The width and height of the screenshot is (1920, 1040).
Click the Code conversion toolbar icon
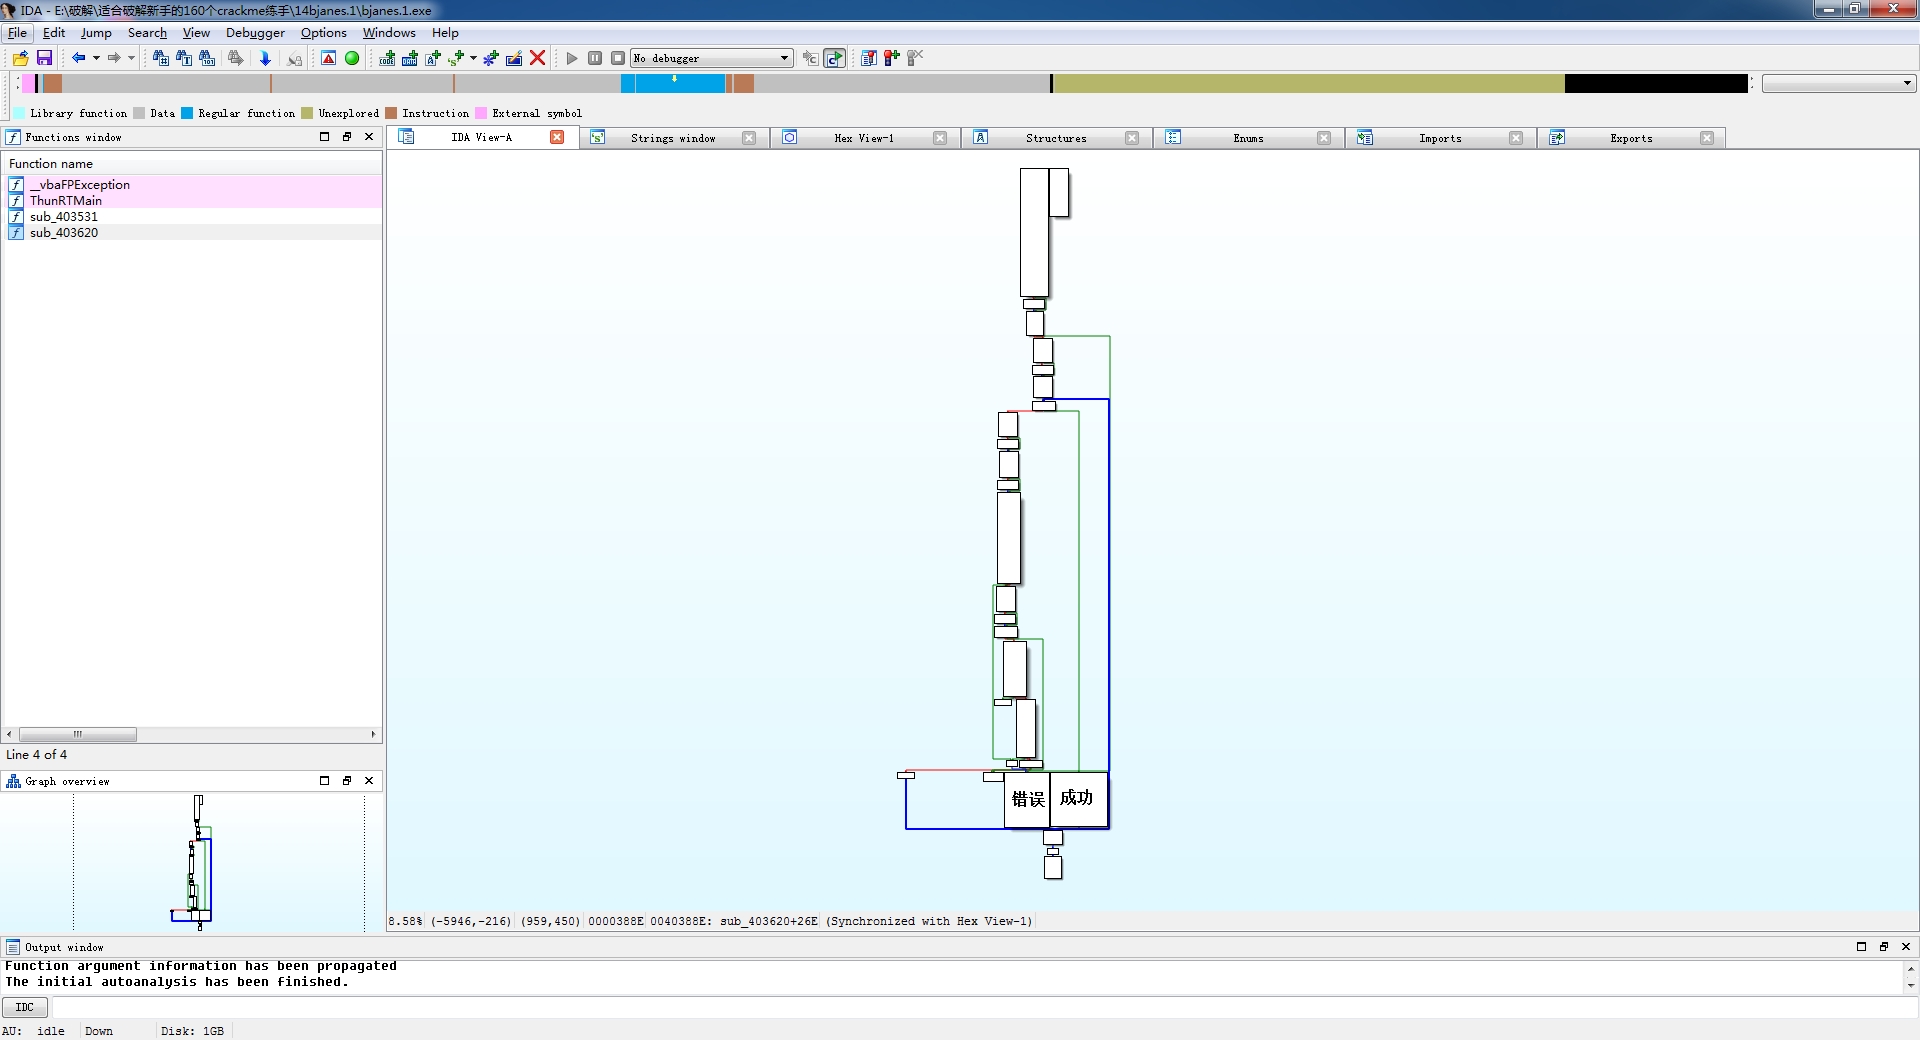tap(387, 58)
